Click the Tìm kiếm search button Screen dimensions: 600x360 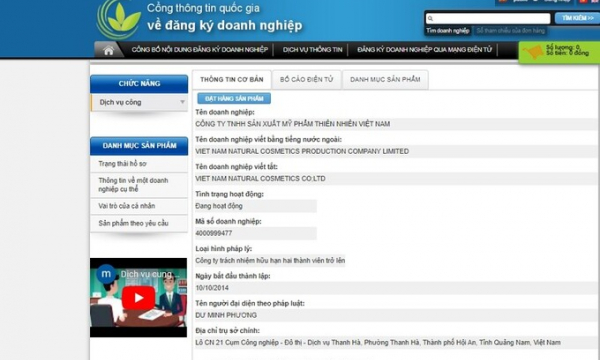577,18
